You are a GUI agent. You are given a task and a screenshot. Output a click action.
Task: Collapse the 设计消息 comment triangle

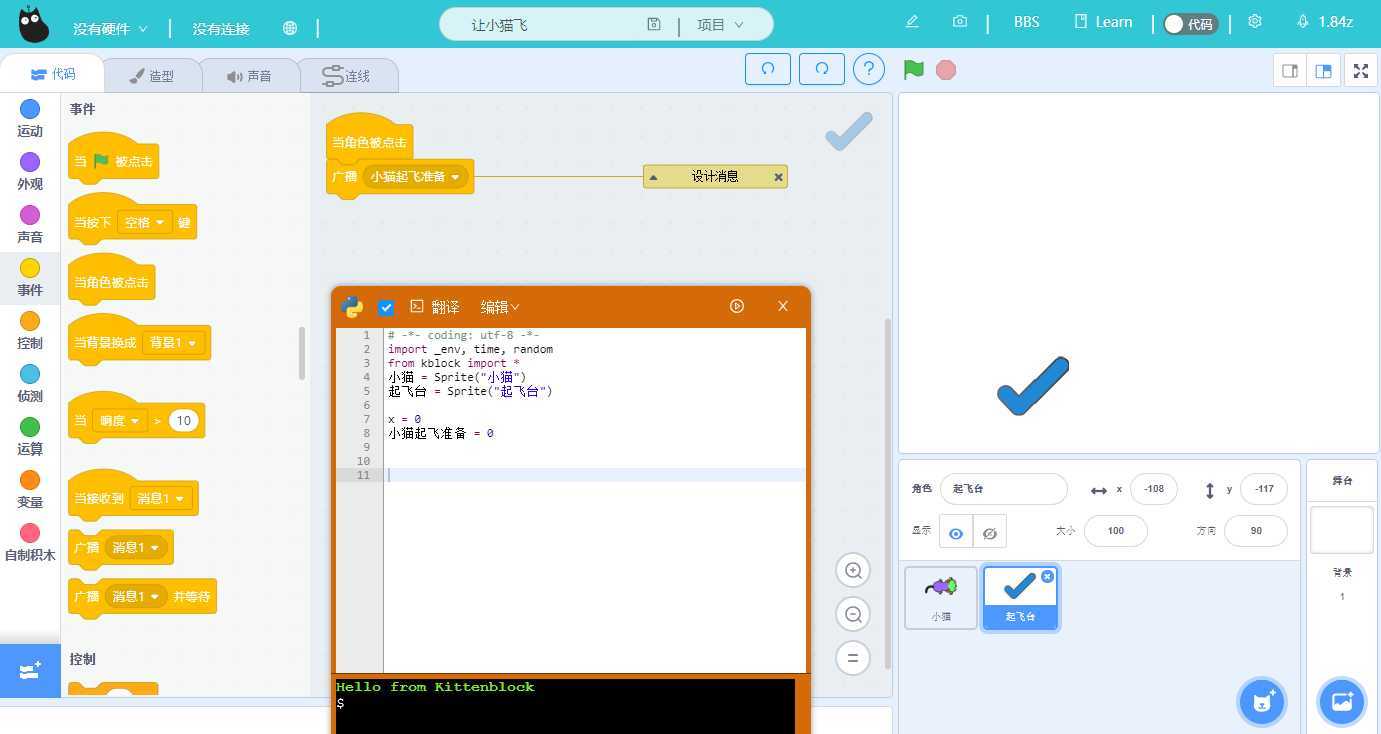click(653, 177)
